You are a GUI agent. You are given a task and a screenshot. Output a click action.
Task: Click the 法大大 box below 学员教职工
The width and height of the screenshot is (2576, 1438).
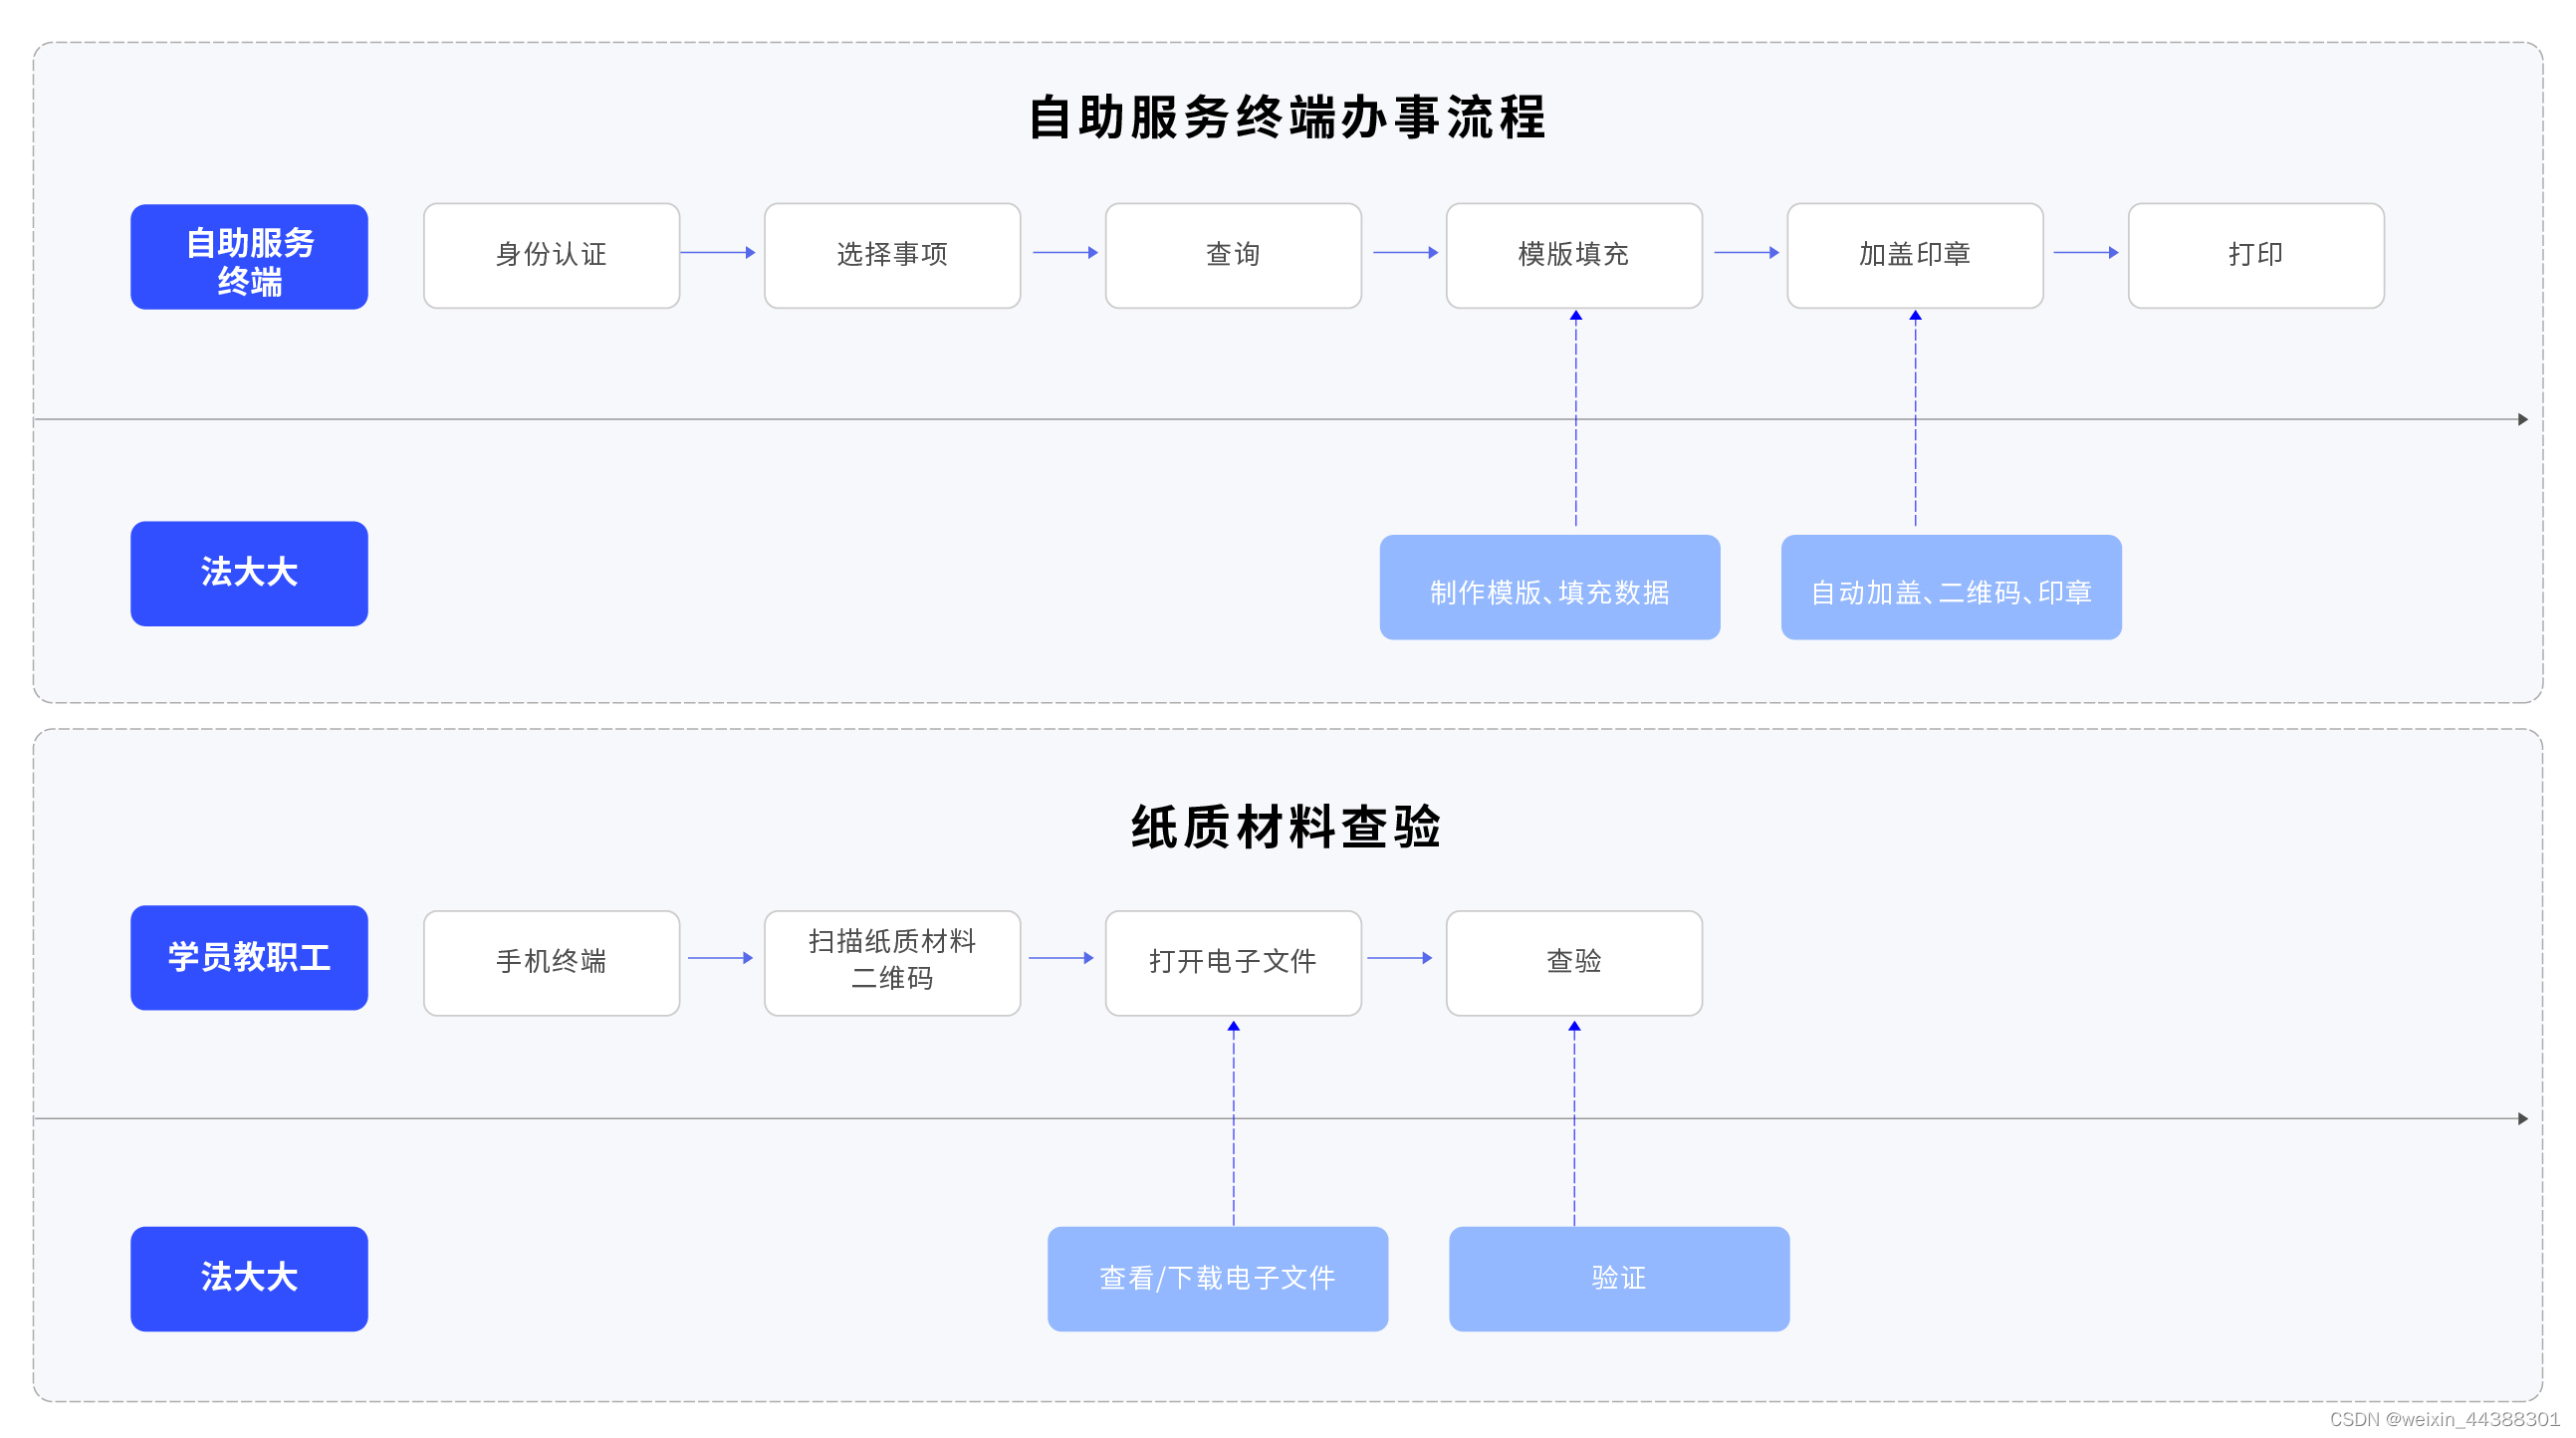coord(249,1279)
